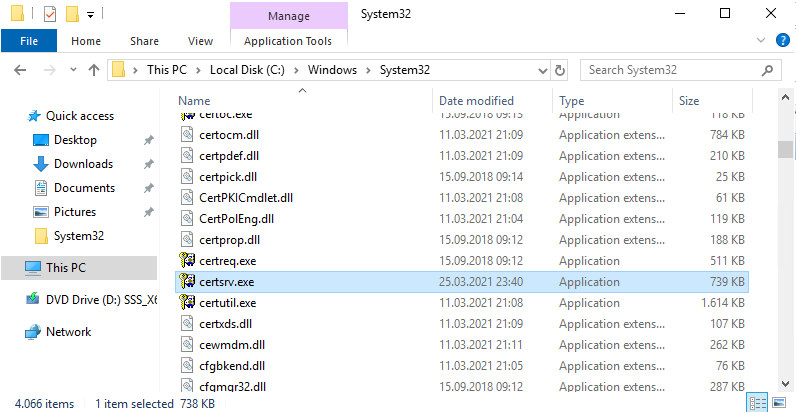Open the Share ribbon tab

[x=144, y=41]
